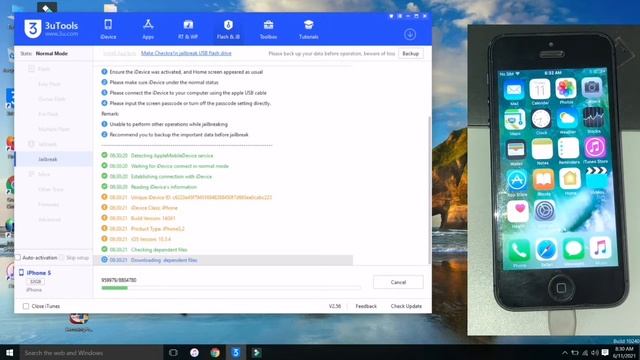Open the Apps section
The width and height of the screenshot is (640, 360).
(148, 29)
